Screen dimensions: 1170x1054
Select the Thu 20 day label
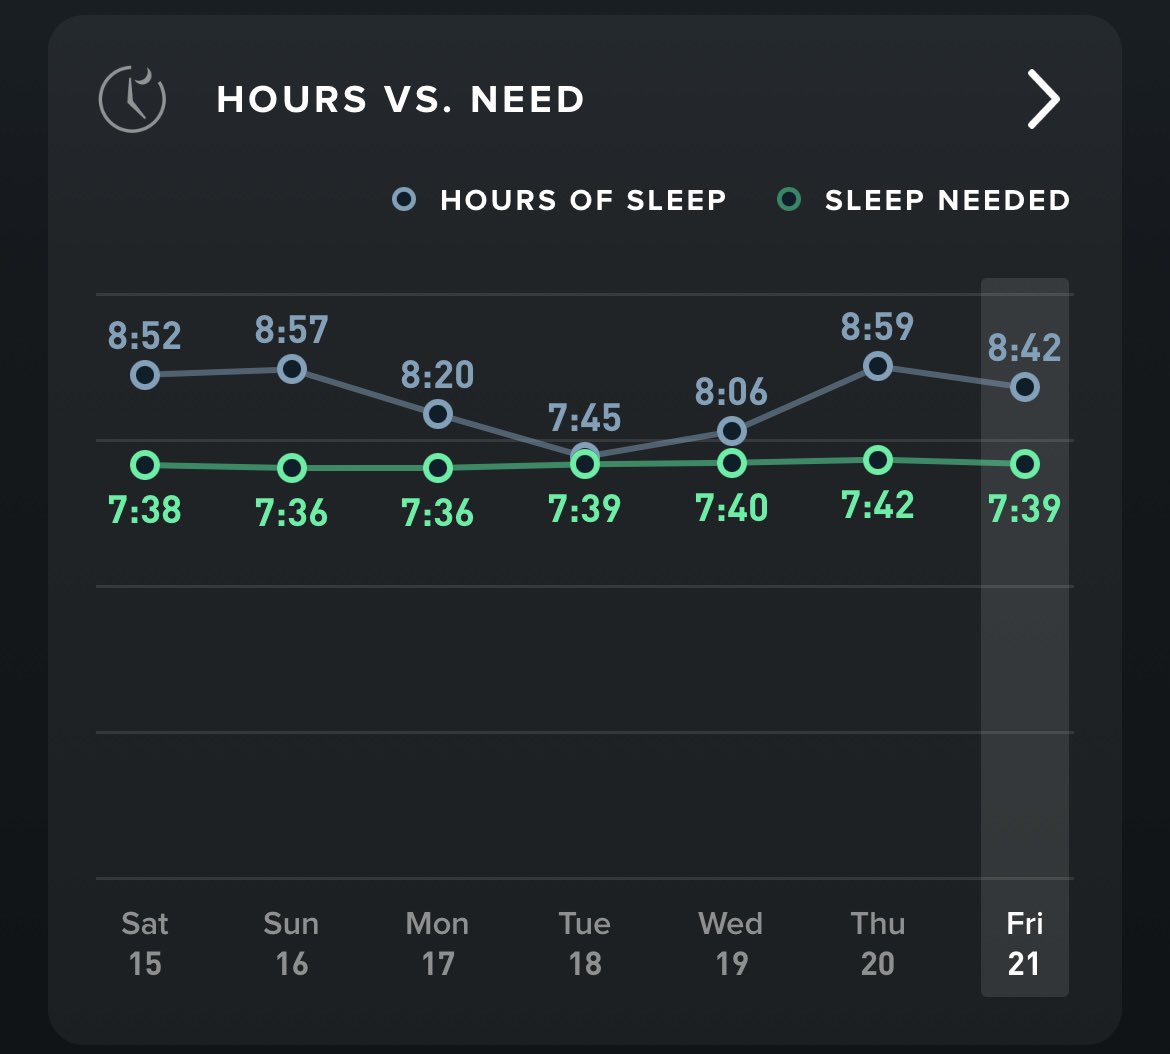point(878,944)
